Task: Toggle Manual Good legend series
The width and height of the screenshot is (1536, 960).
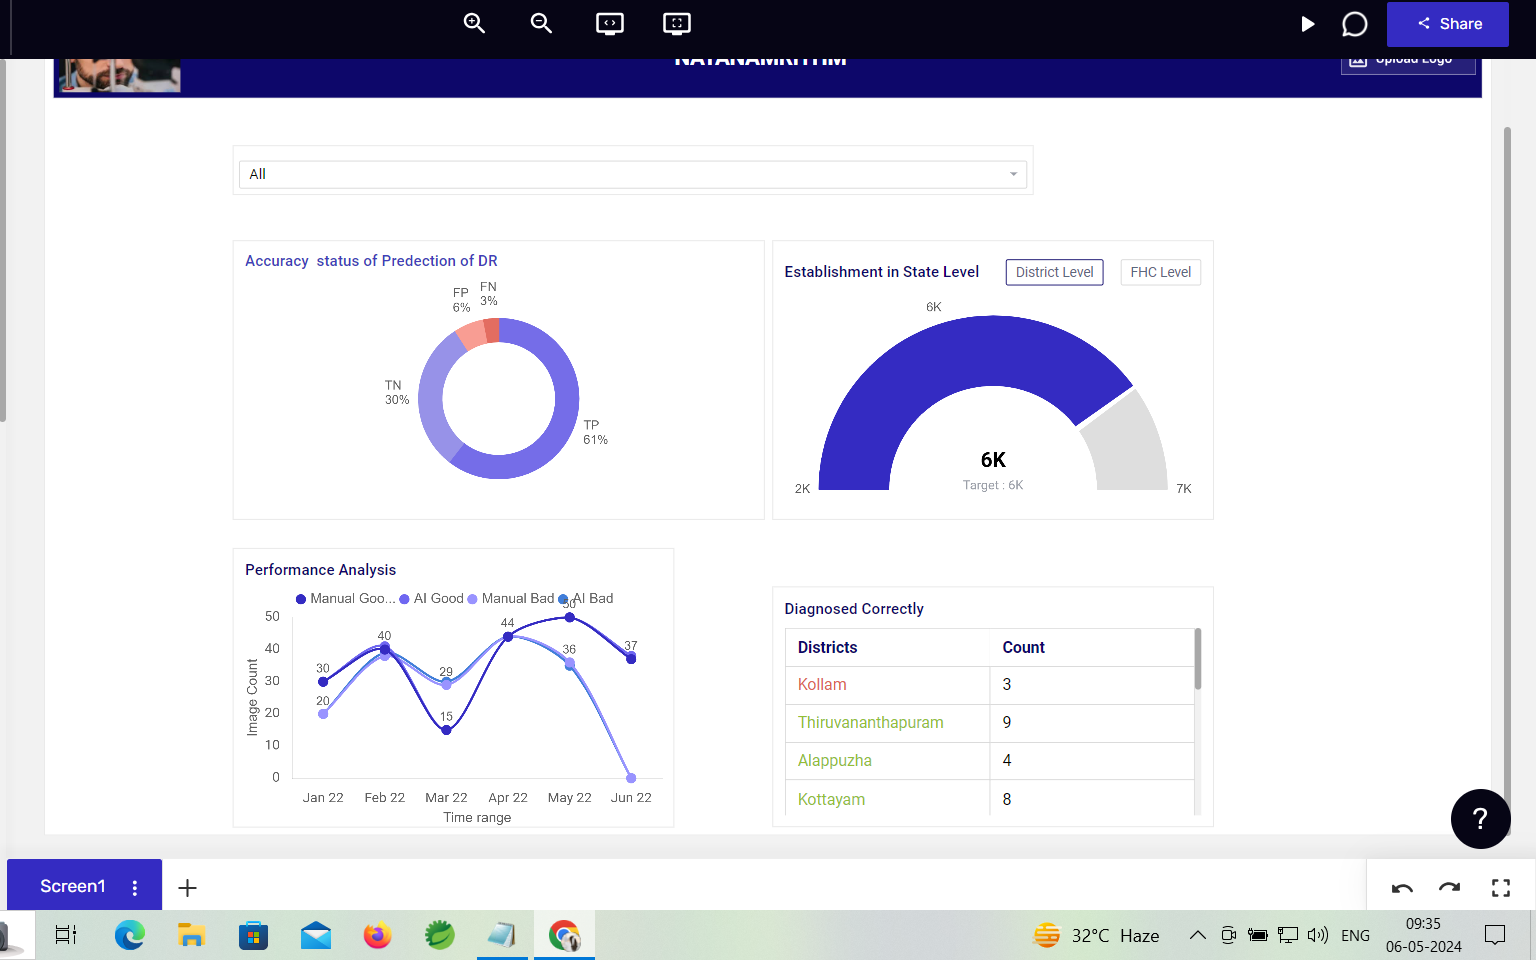Action: pos(346,598)
